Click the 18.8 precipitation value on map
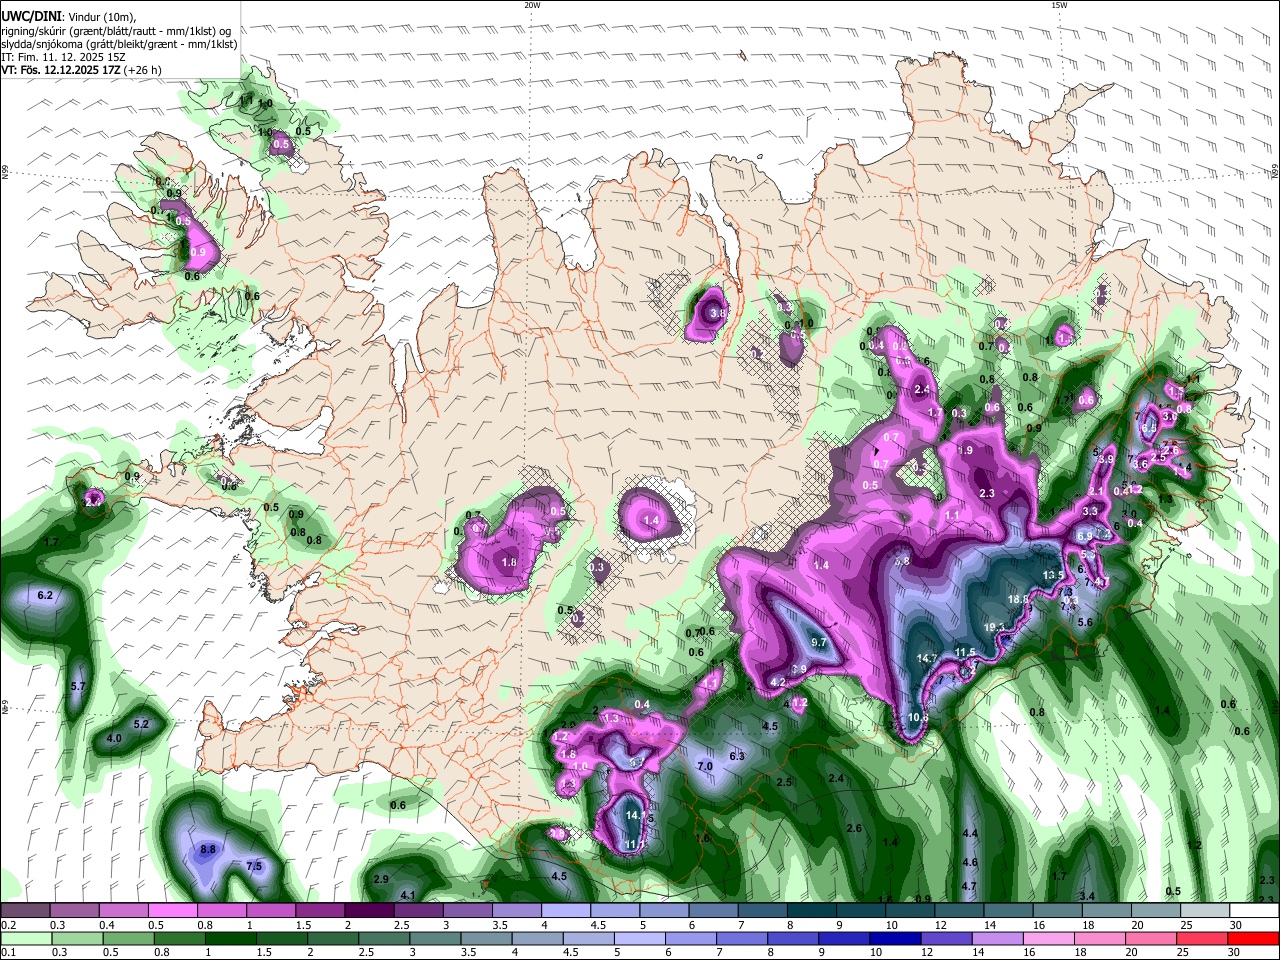The image size is (1280, 960). click(1018, 599)
